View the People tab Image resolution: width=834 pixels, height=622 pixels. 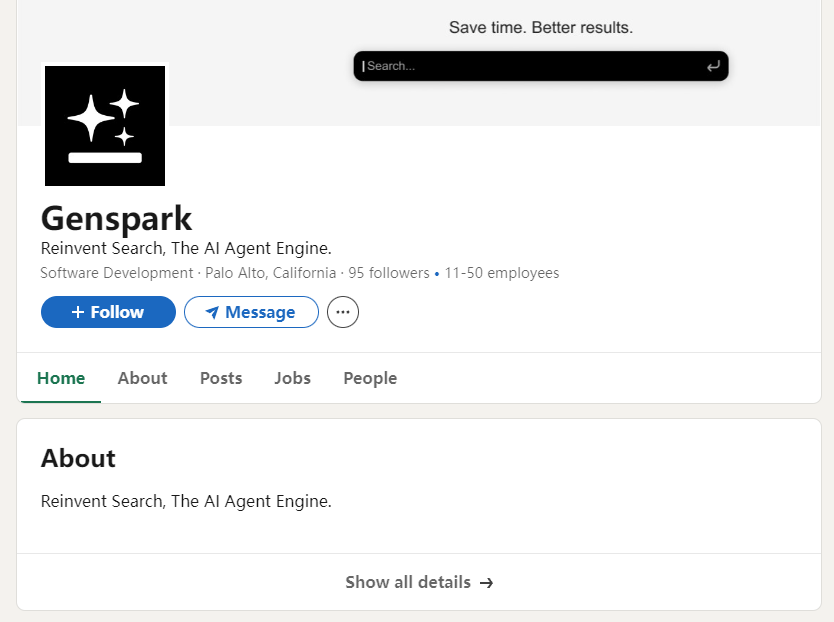pos(370,378)
